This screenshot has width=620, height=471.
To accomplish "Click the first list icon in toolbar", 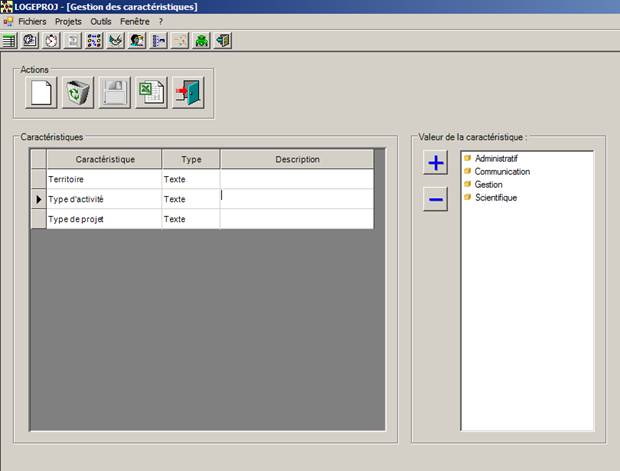I will click(9, 41).
